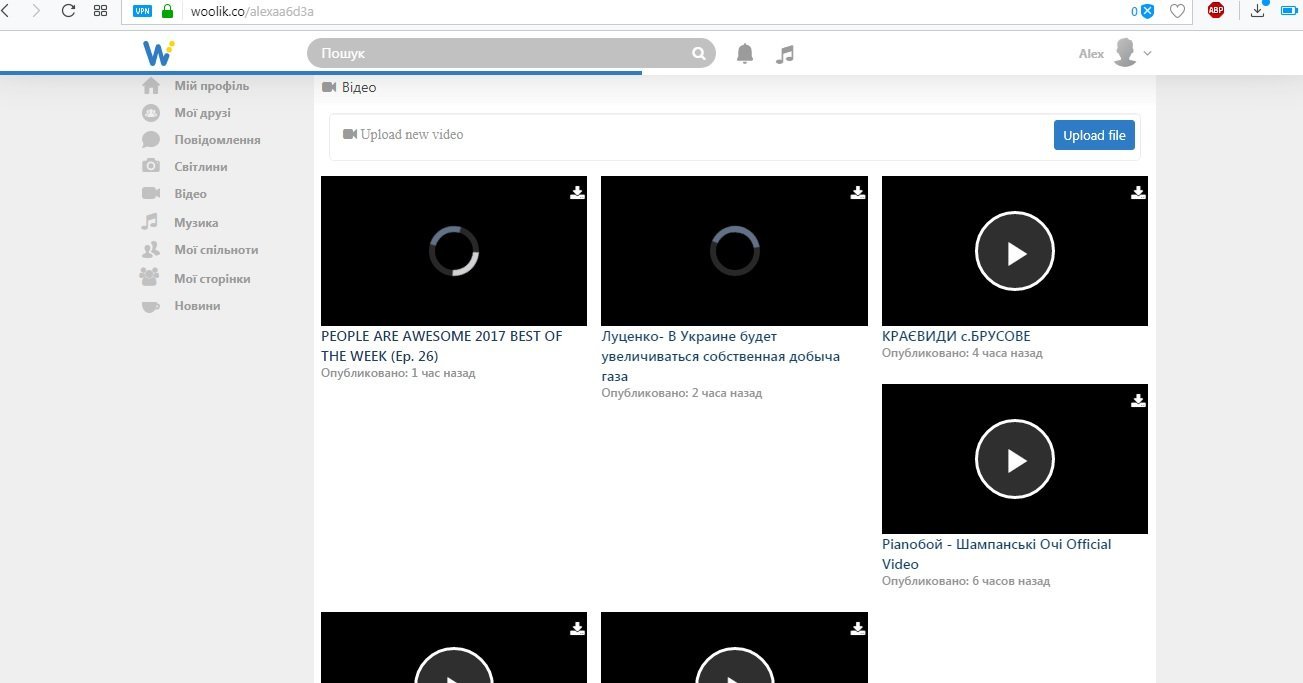Toggle the ABP adblock extension icon

[x=1216, y=11]
